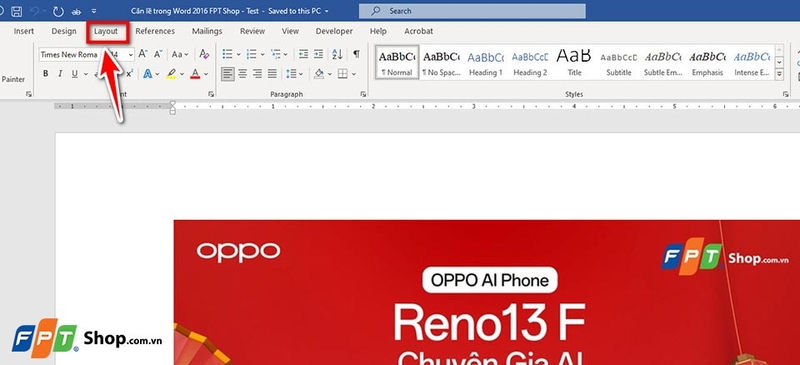The height and width of the screenshot is (365, 800).
Task: Click the Repeat/Redo circular arrow icon
Action: (59, 11)
